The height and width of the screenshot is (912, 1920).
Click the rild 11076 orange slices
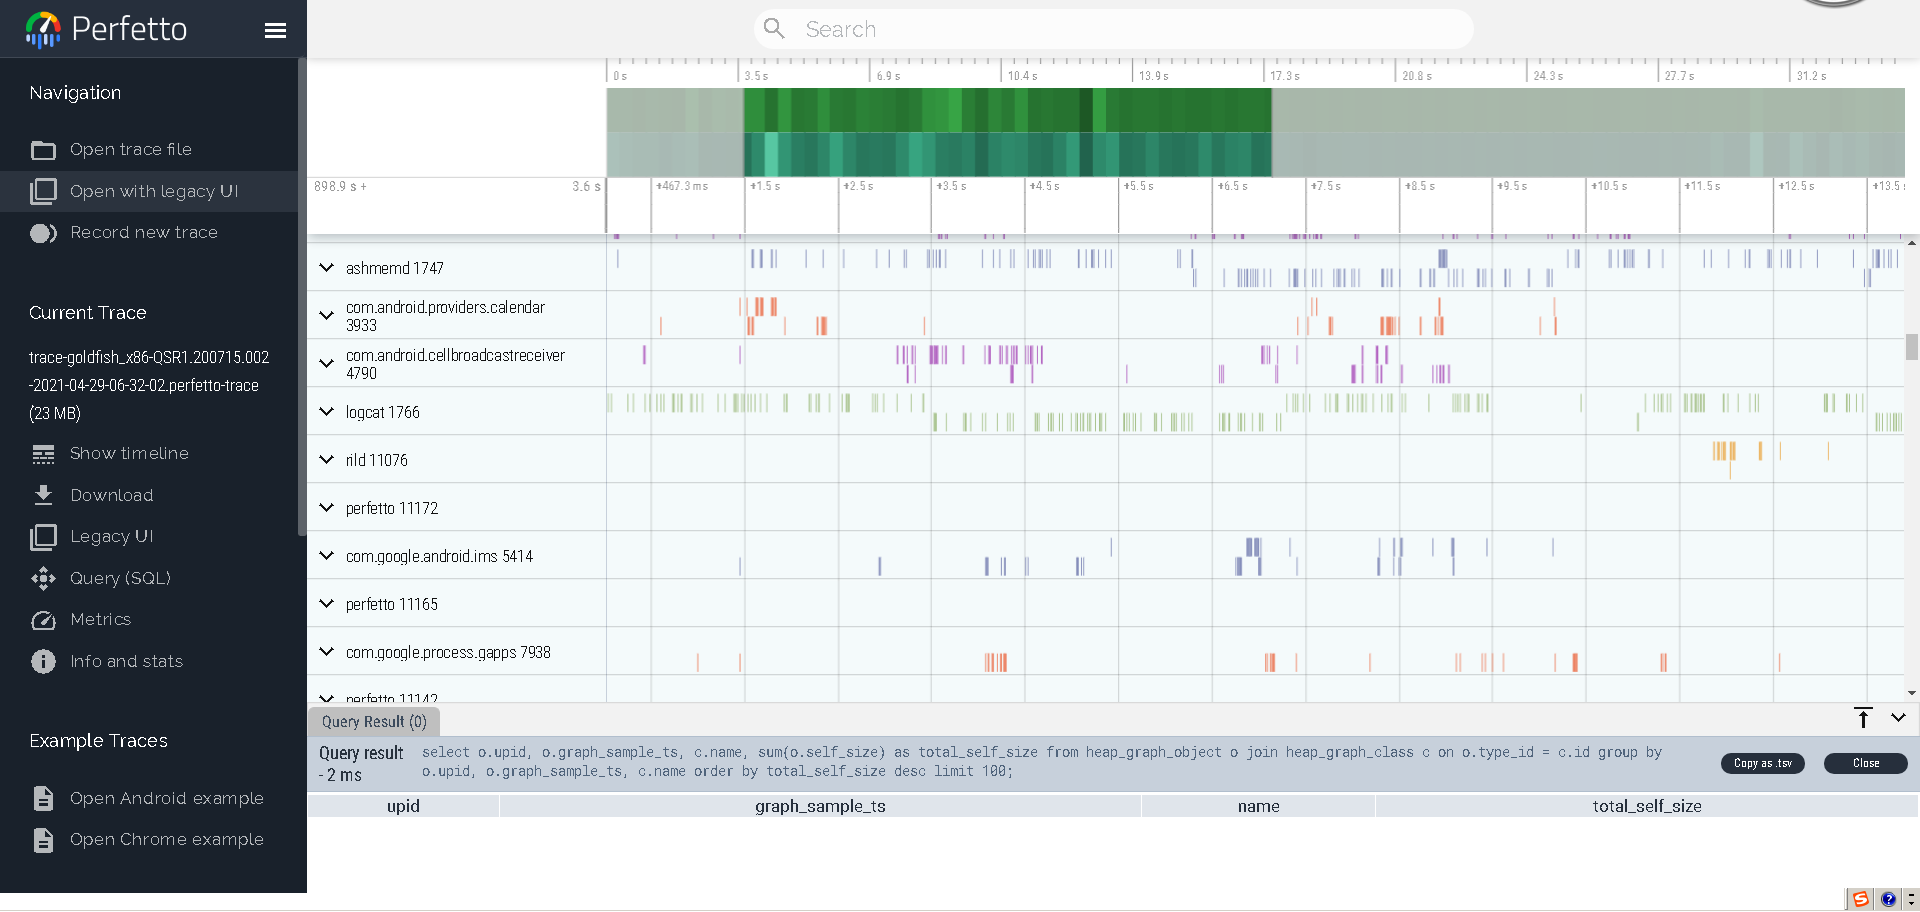1724,452
